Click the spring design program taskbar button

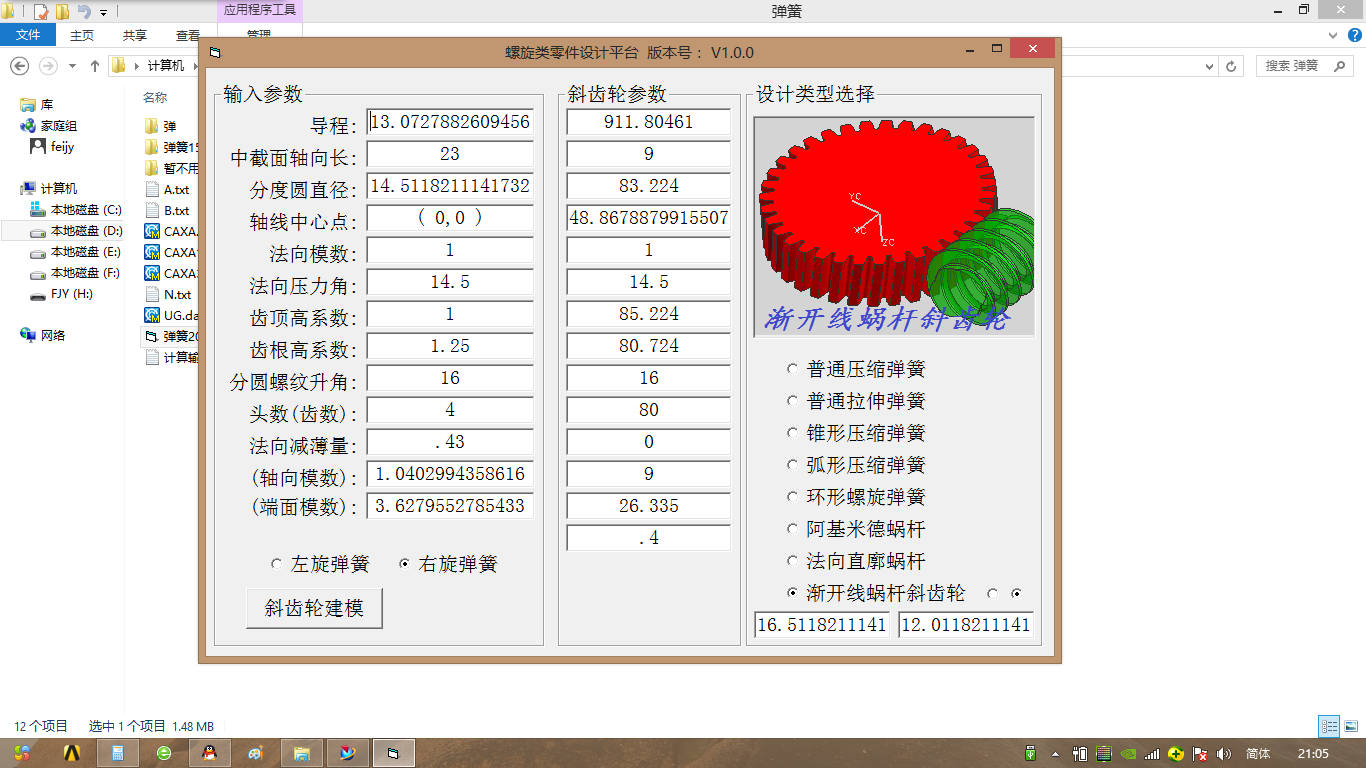[x=393, y=753]
